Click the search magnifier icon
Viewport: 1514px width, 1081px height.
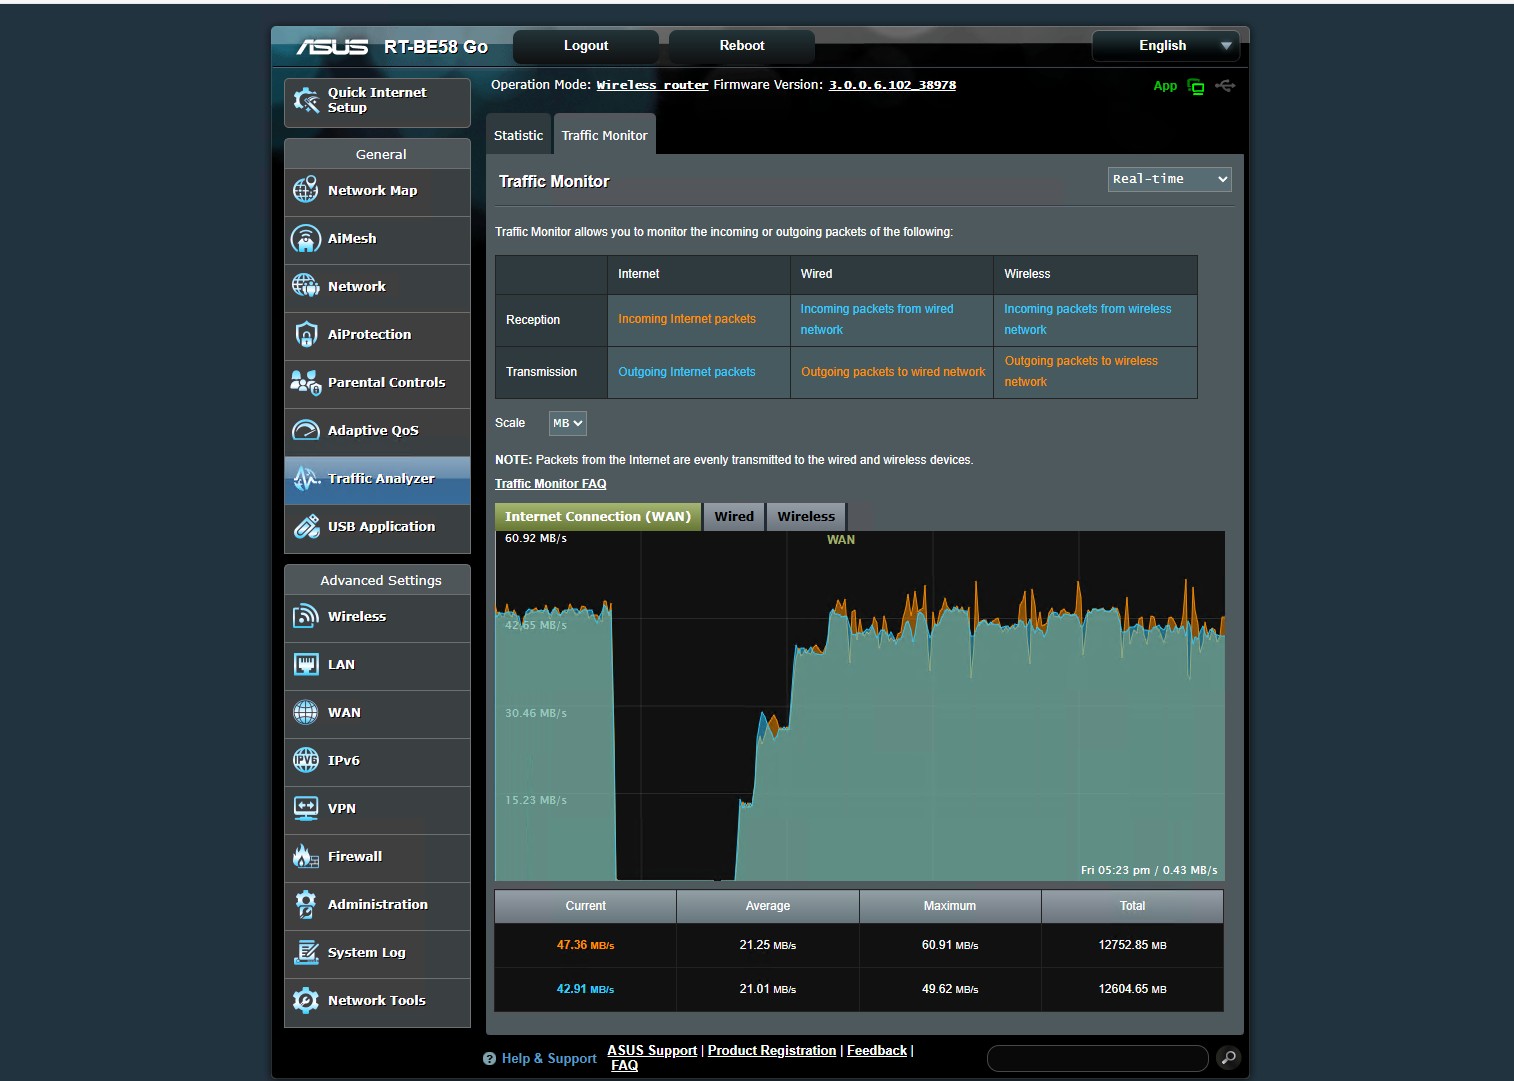pyautogui.click(x=1228, y=1057)
